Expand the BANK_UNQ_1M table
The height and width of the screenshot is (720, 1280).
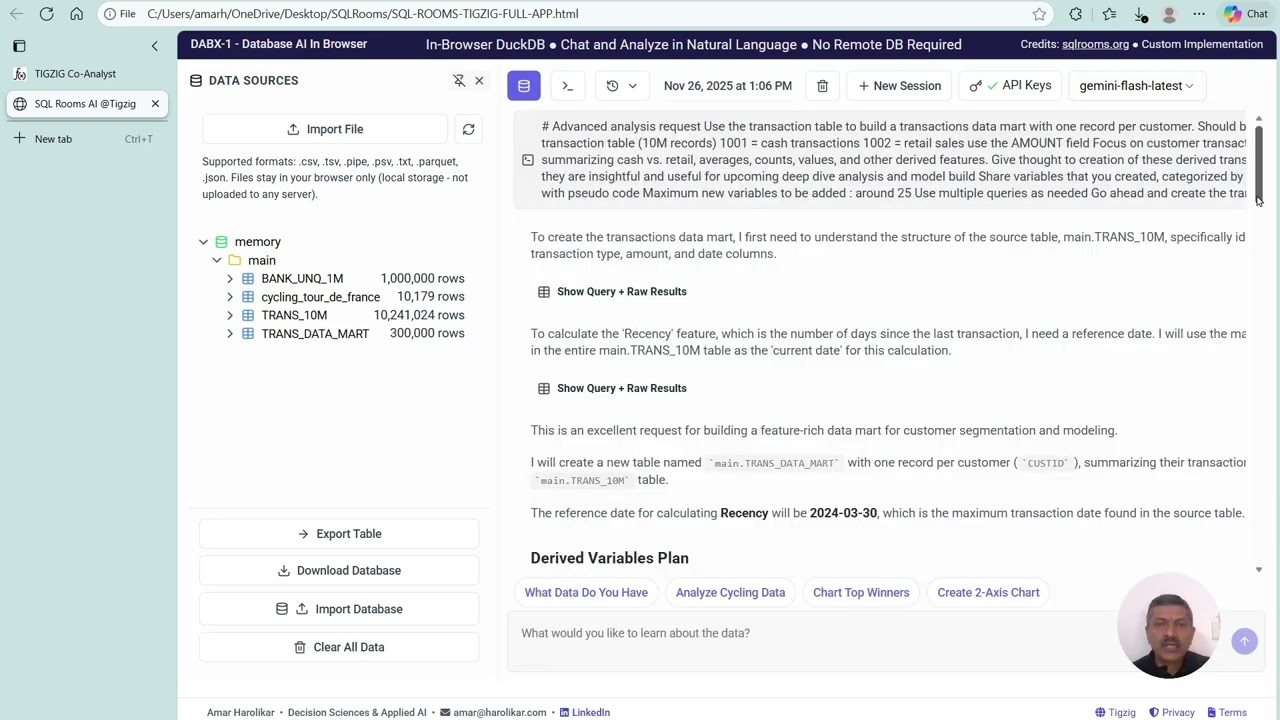tap(230, 279)
